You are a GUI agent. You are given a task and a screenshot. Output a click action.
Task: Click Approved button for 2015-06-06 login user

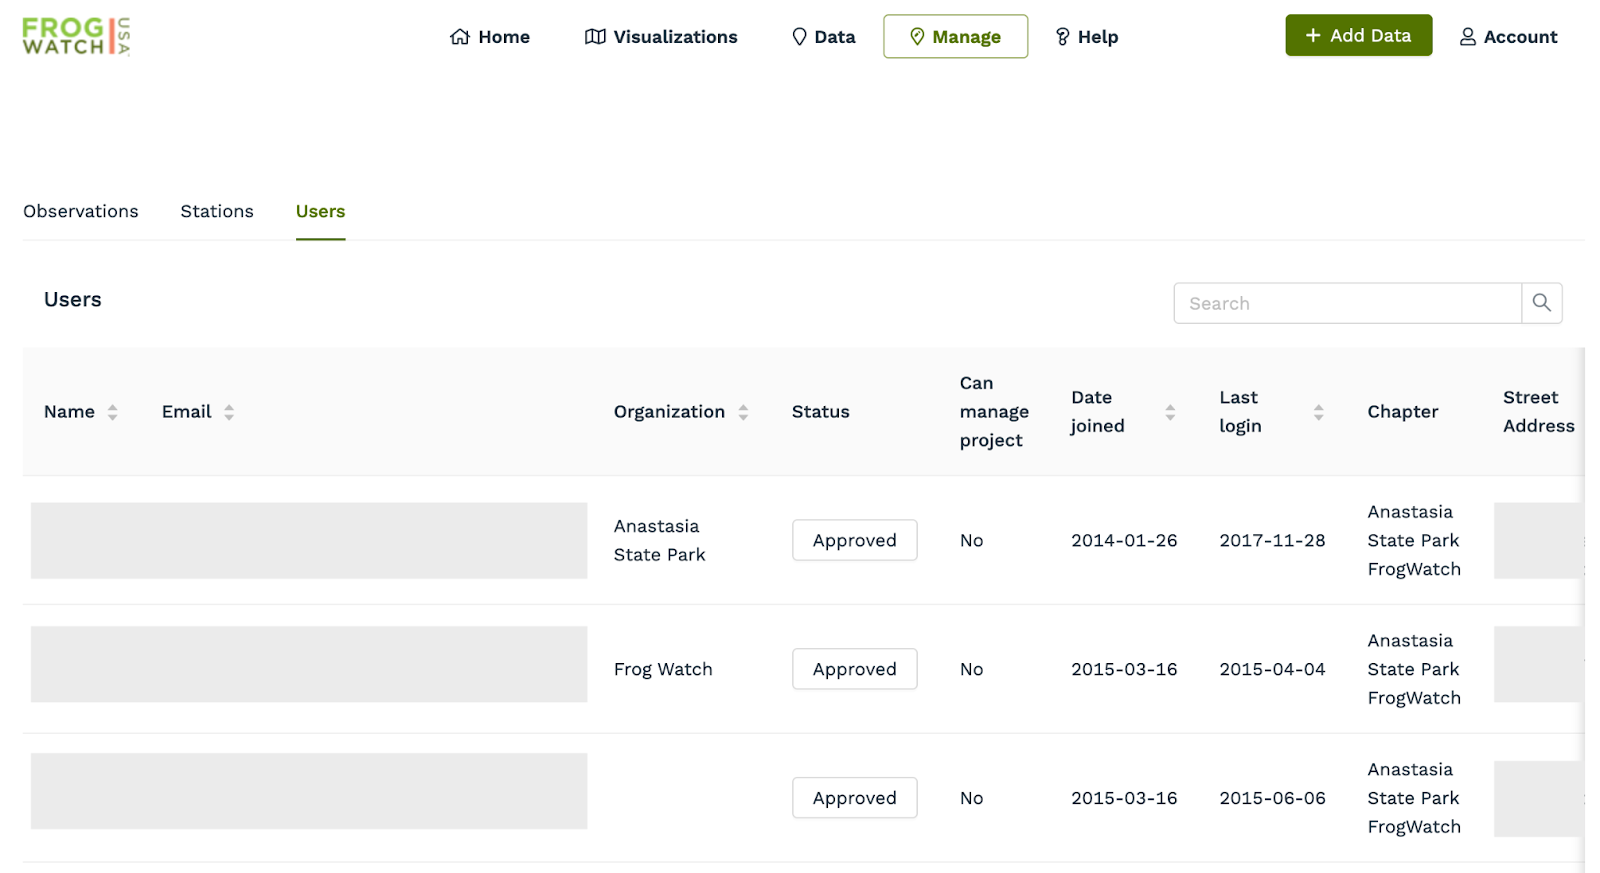[854, 798]
